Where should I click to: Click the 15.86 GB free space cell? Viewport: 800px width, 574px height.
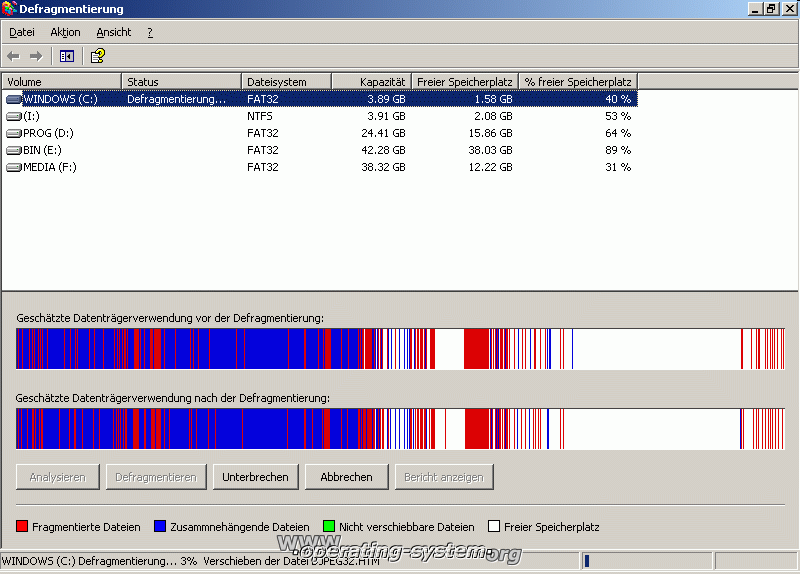click(x=490, y=133)
